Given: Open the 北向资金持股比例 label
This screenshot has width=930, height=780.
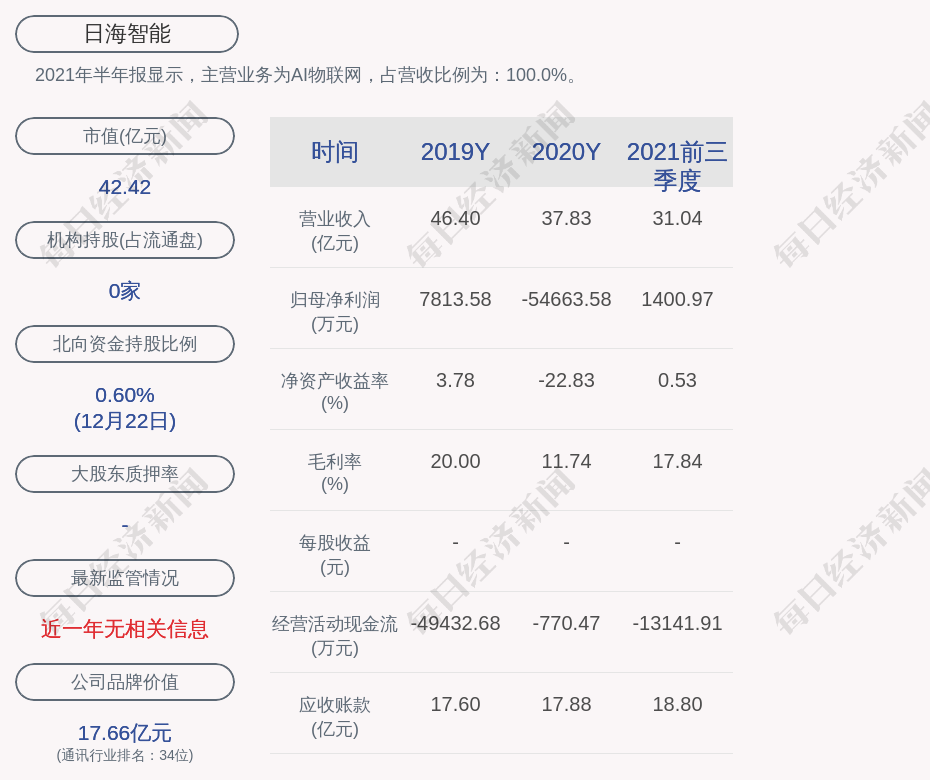Looking at the screenshot, I should (x=125, y=344).
